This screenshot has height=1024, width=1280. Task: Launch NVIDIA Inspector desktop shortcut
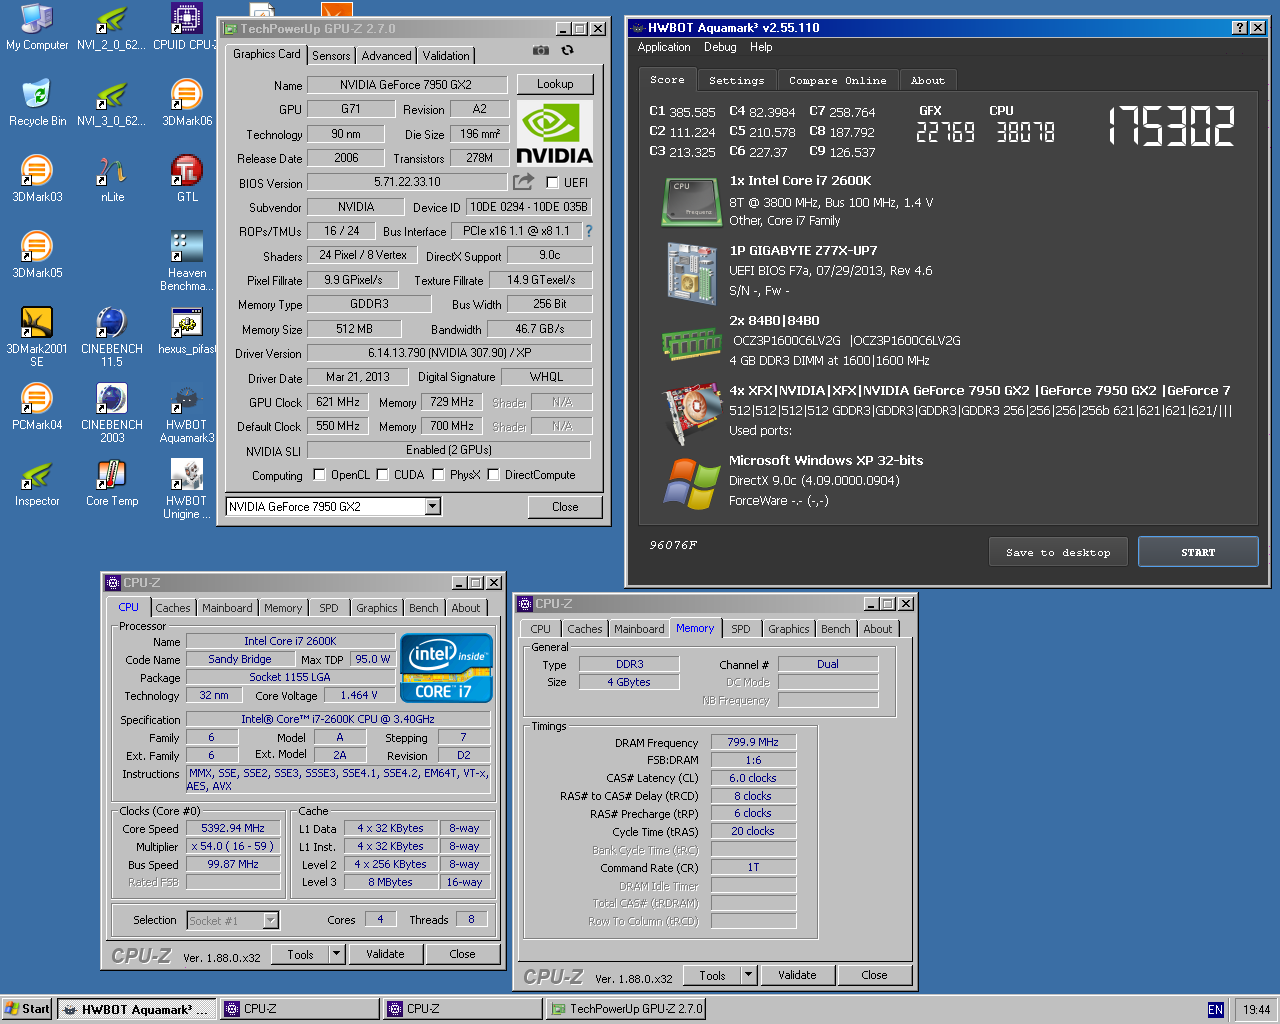[37, 484]
